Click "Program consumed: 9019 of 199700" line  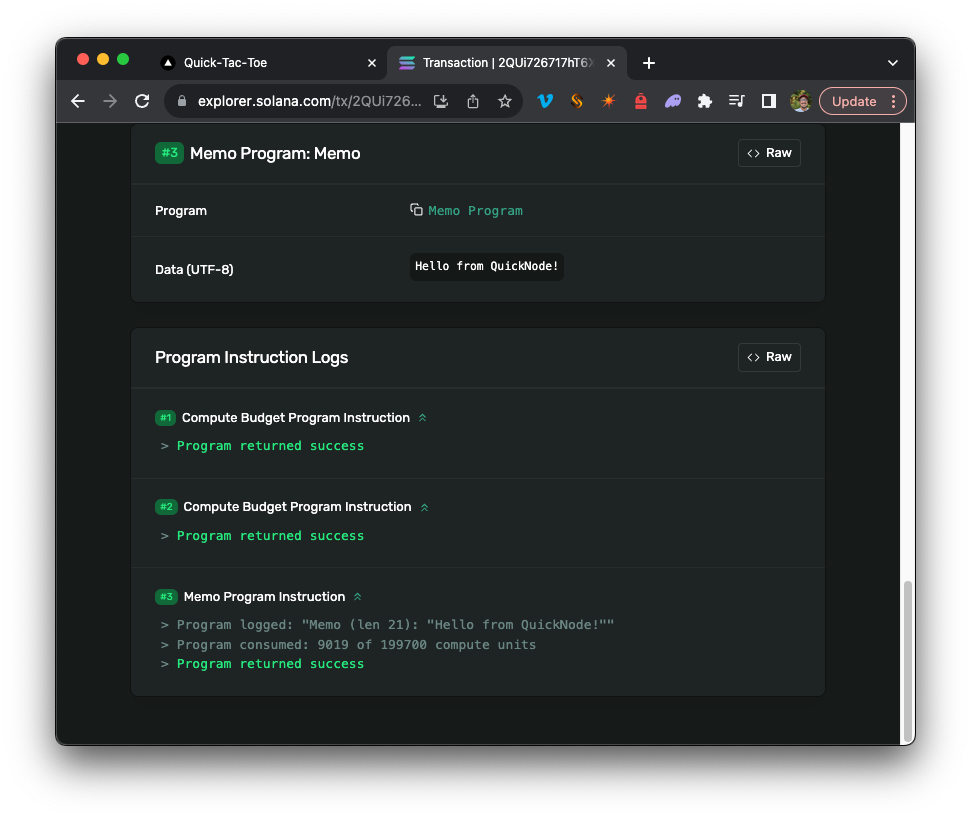[356, 644]
